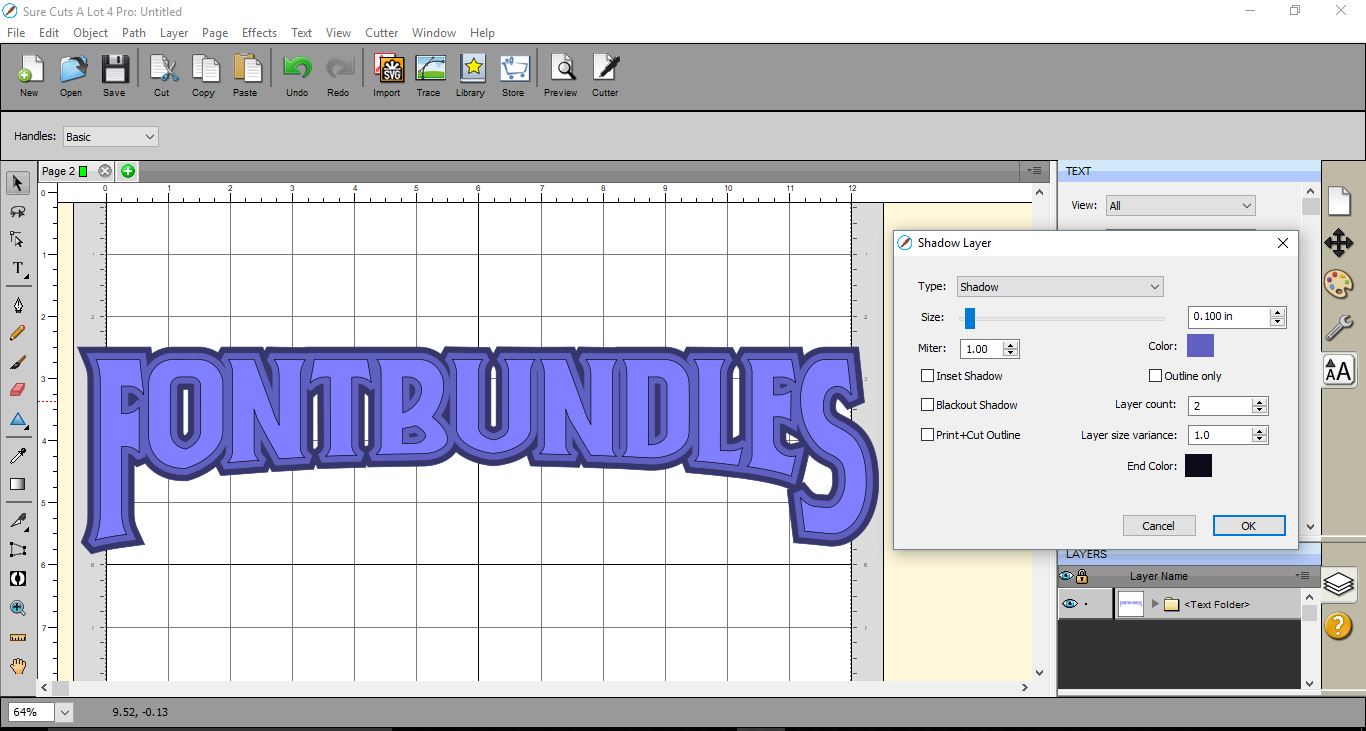Increase the Layer count stepper
The height and width of the screenshot is (731, 1366).
click(x=1260, y=402)
